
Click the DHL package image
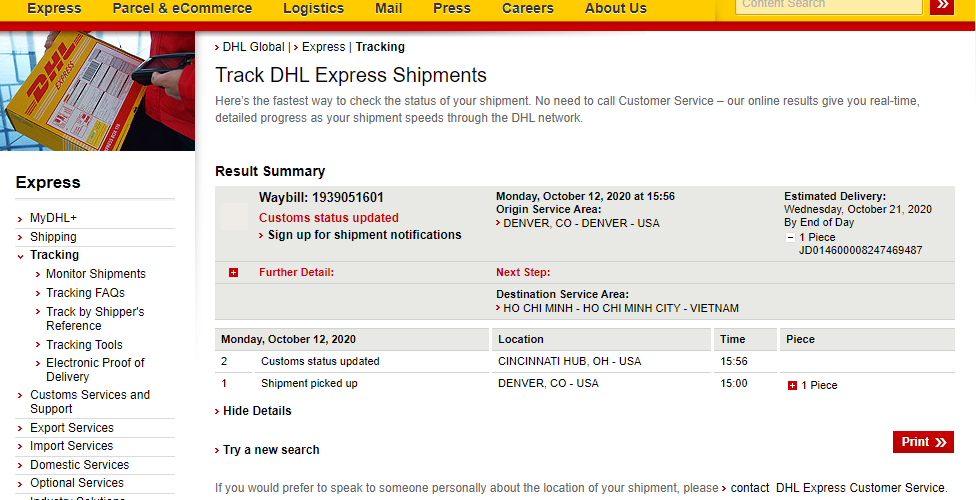(x=97, y=91)
